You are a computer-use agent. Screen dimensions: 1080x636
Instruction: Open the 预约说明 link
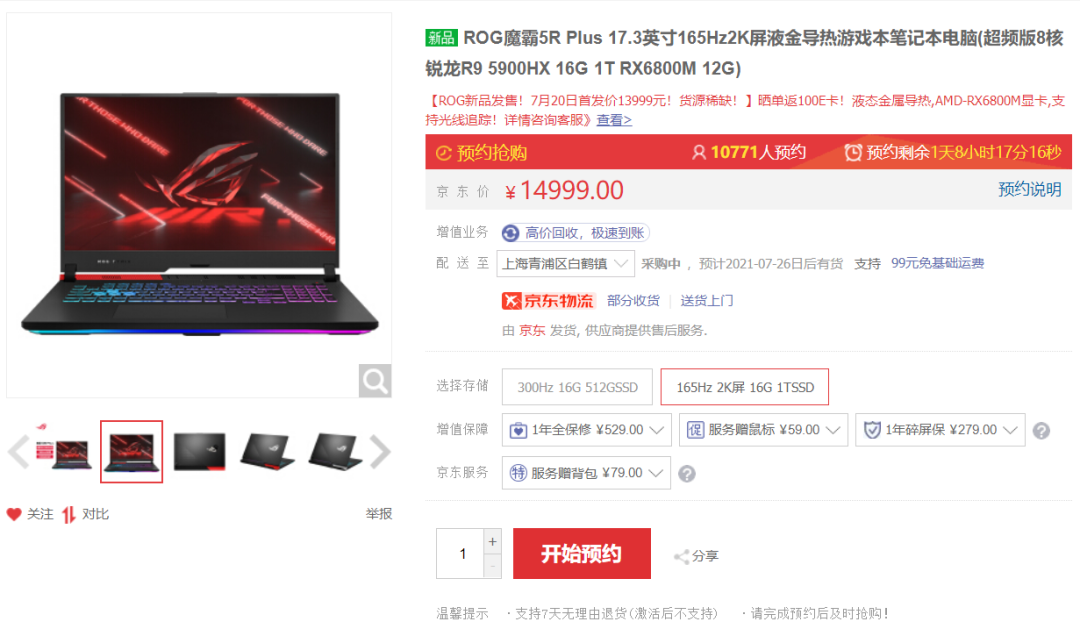[x=1030, y=189]
